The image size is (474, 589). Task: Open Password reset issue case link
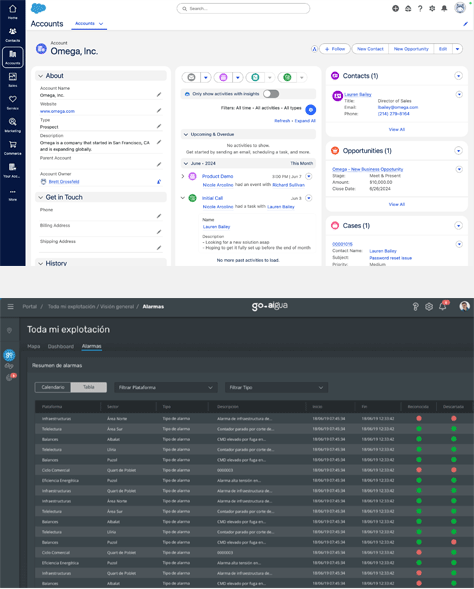391,258
